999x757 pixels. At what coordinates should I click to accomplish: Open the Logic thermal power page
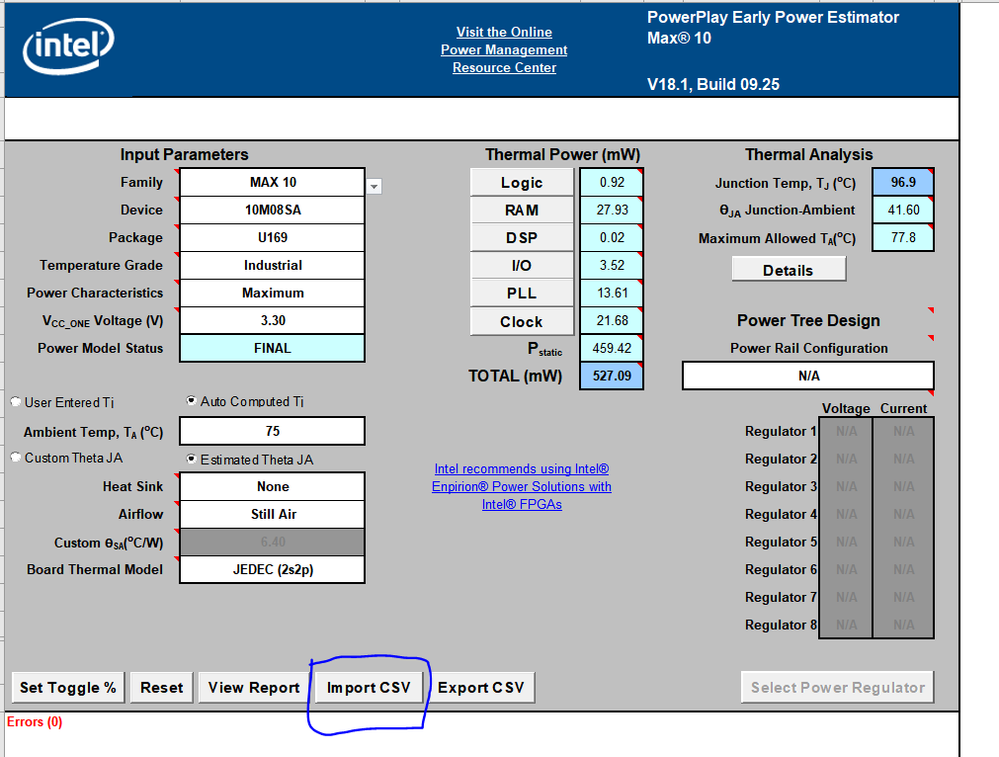[522, 183]
